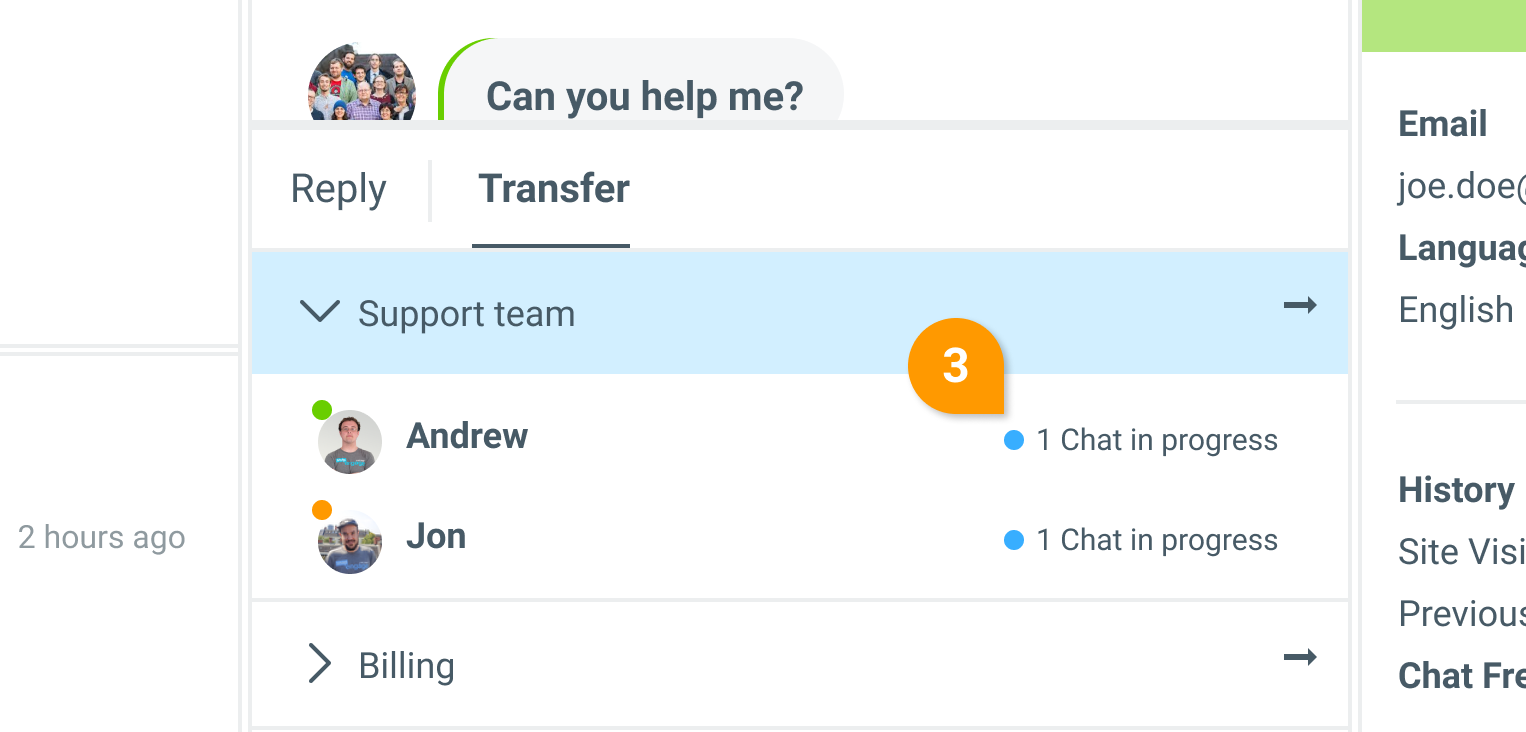Screen dimensions: 1526x732
Task: Switch to the Transfer tab
Action: [553, 188]
